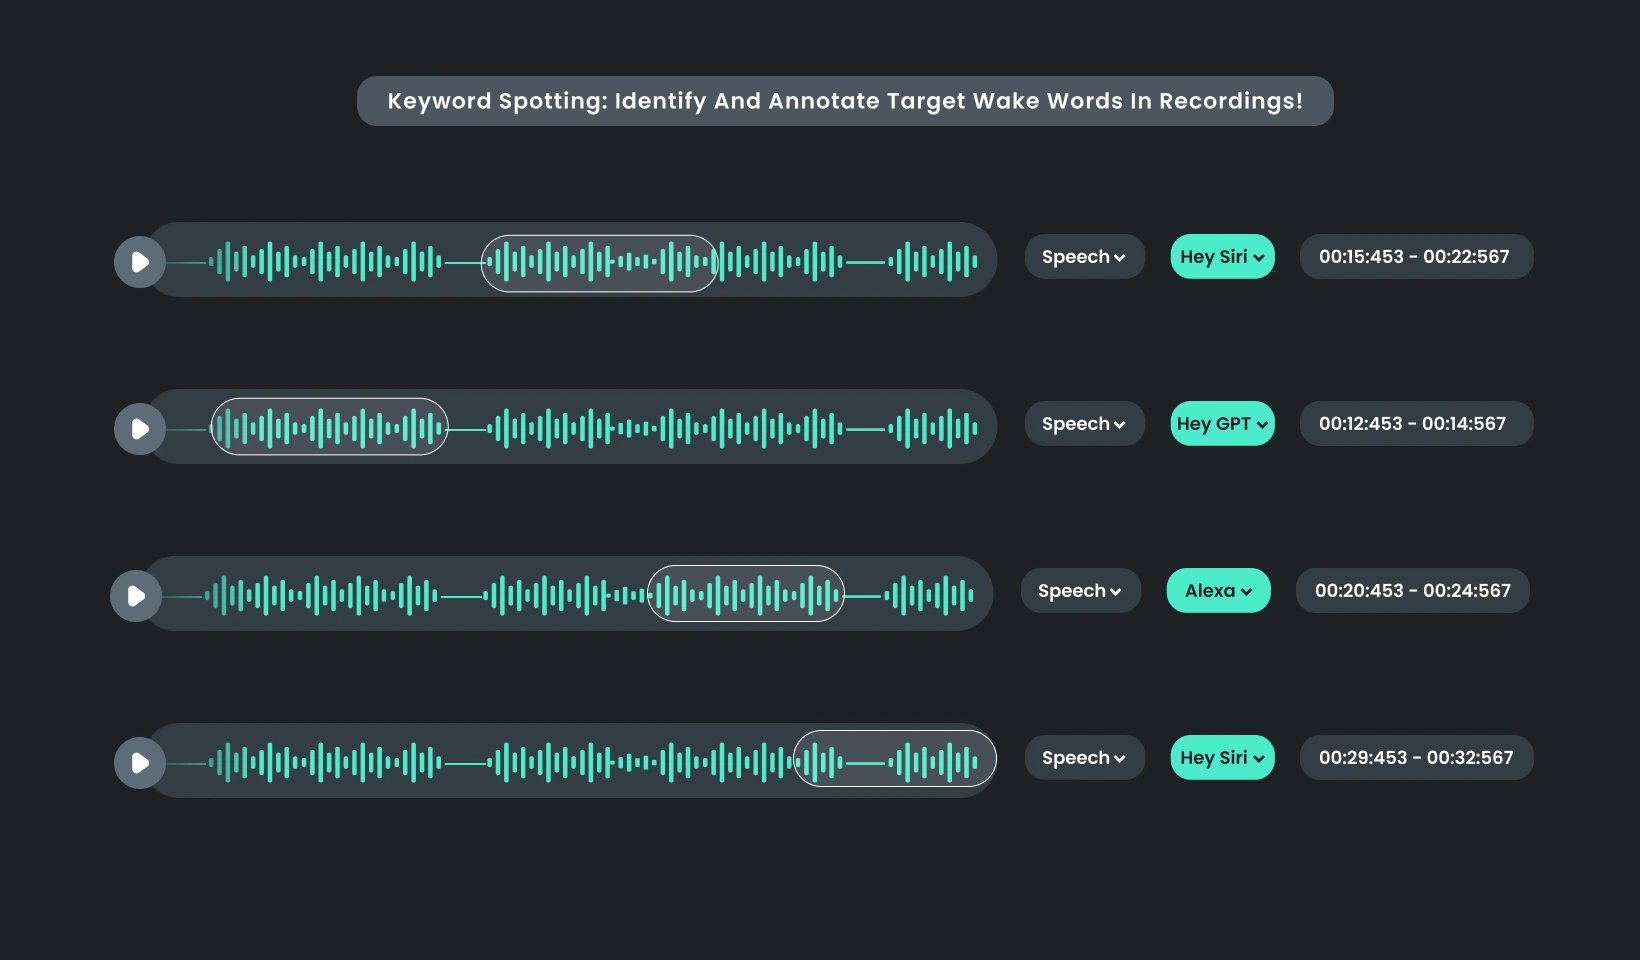Open Speech dropdown in 00:29:453 row
The height and width of the screenshot is (960, 1640).
coord(1084,758)
